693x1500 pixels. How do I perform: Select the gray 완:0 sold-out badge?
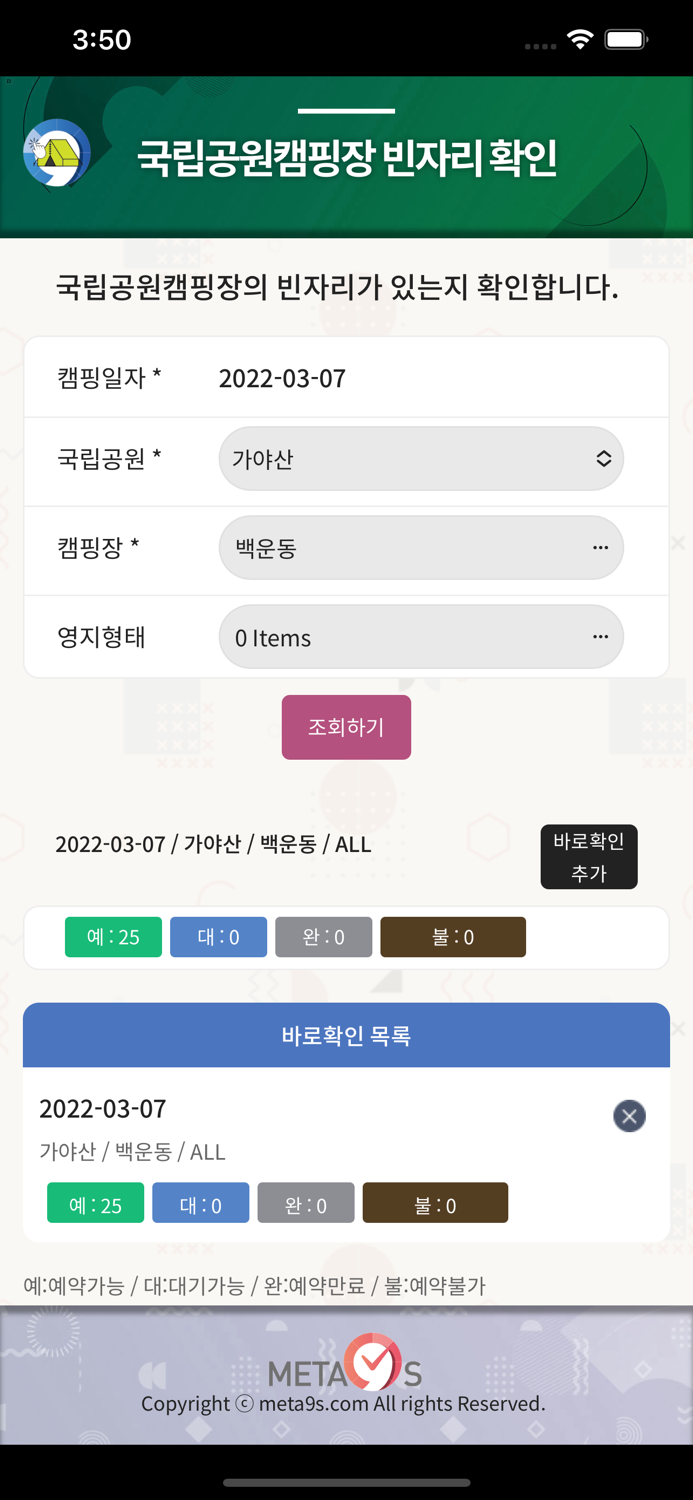pos(323,937)
